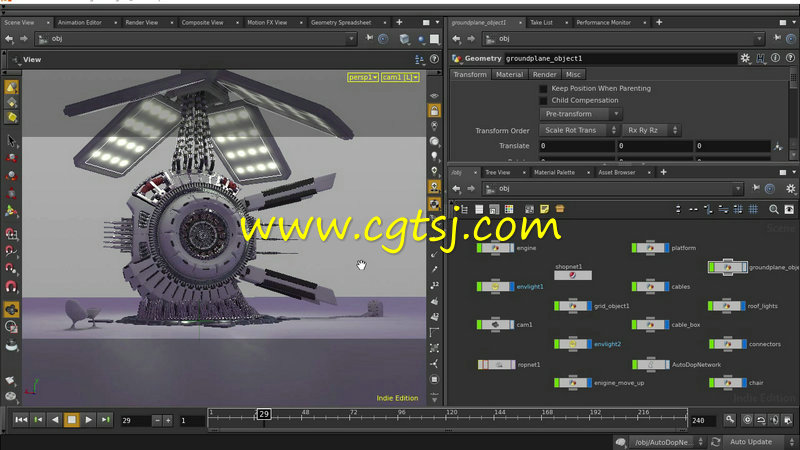Open the Material Palette tab
Viewport: 800px width, 450px height.
[x=554, y=172]
